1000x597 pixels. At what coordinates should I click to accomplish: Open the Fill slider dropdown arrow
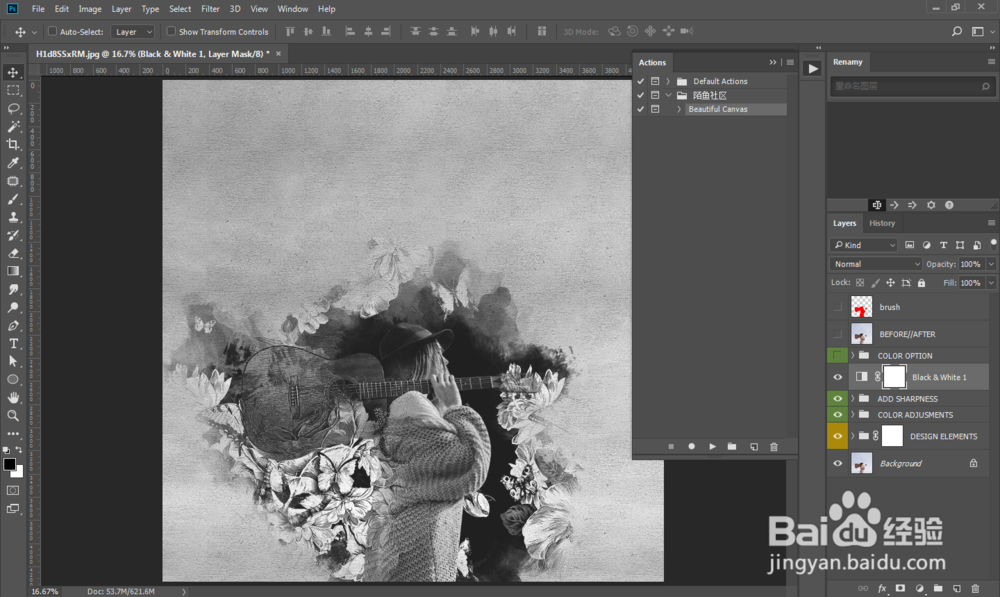click(x=991, y=283)
